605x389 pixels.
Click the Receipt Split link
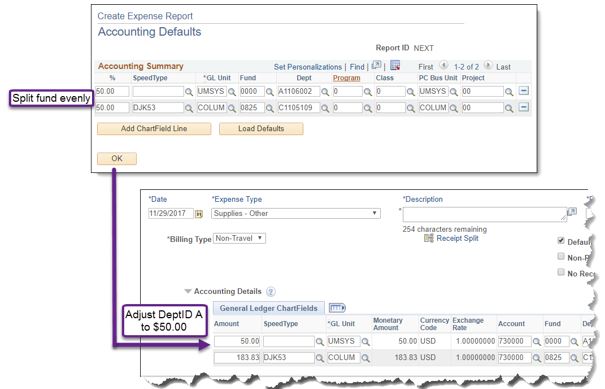(457, 238)
